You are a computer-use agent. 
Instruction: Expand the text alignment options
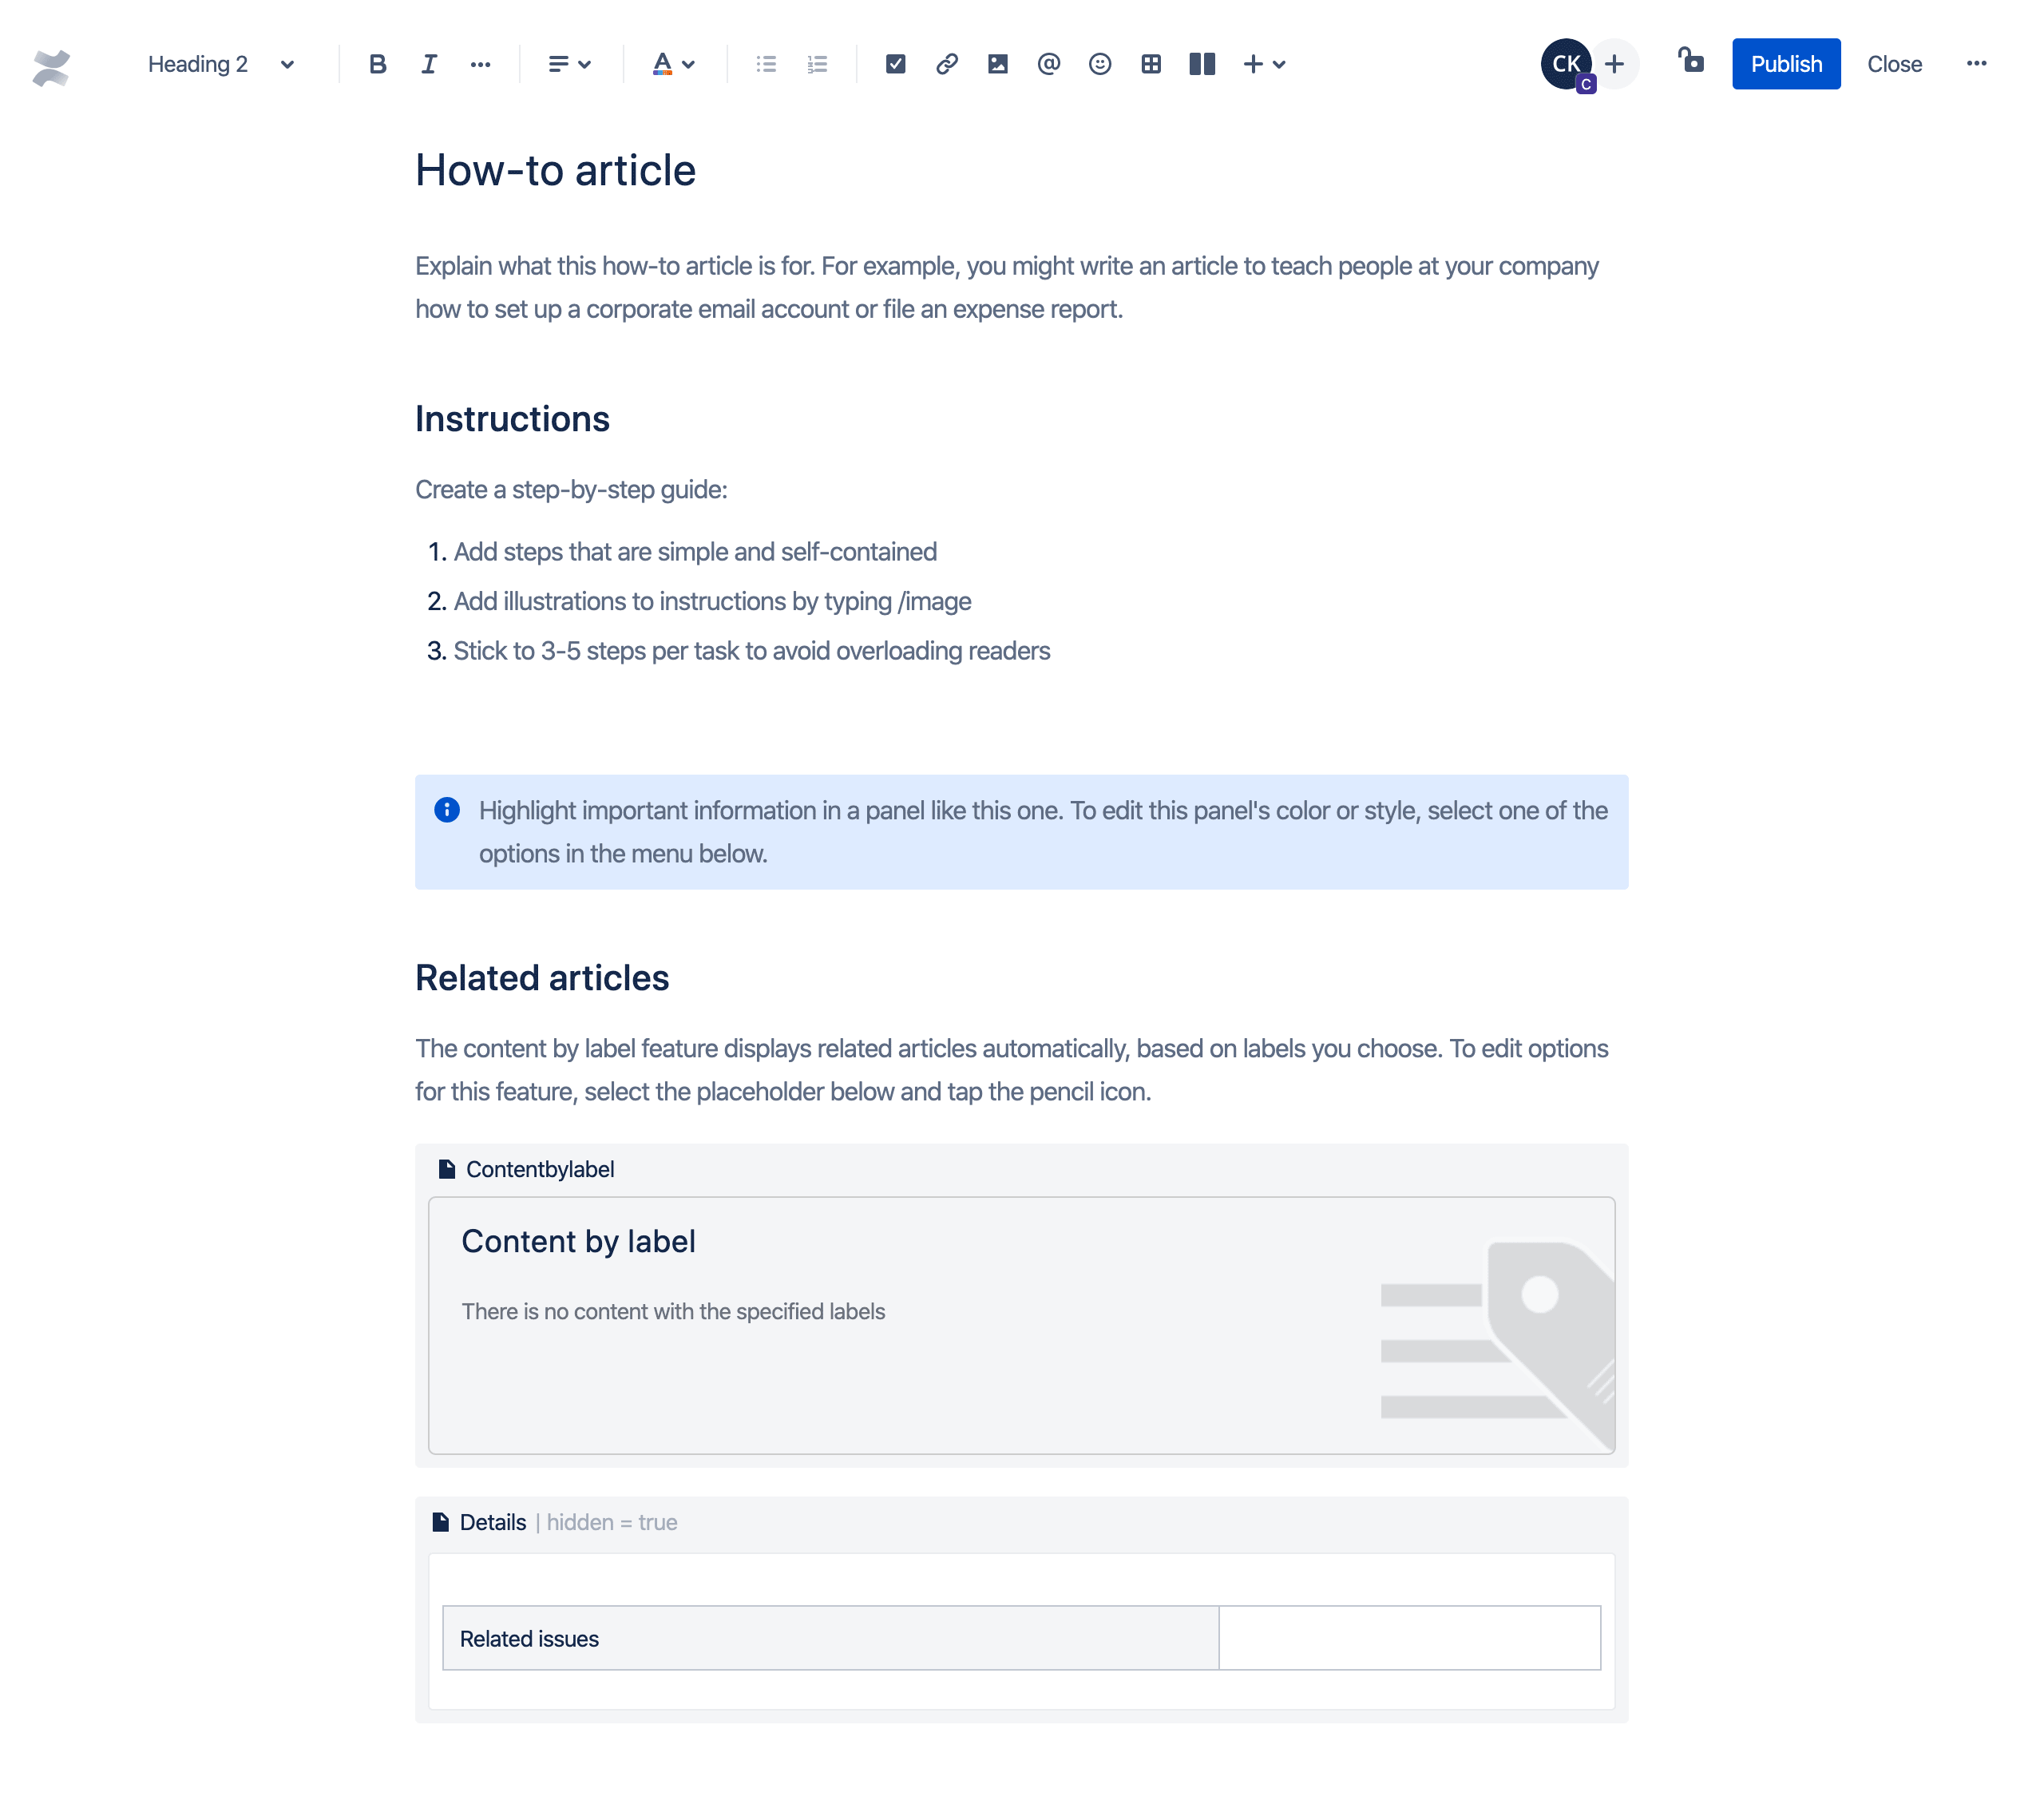click(563, 65)
